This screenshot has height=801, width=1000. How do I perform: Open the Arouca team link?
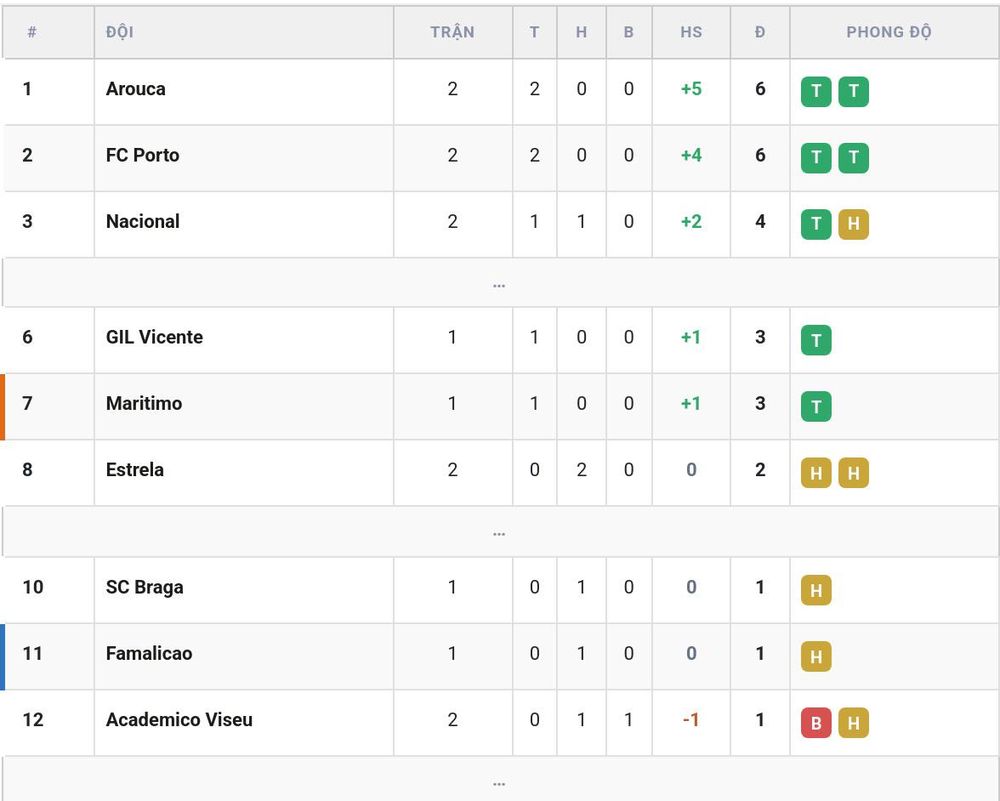pyautogui.click(x=135, y=89)
